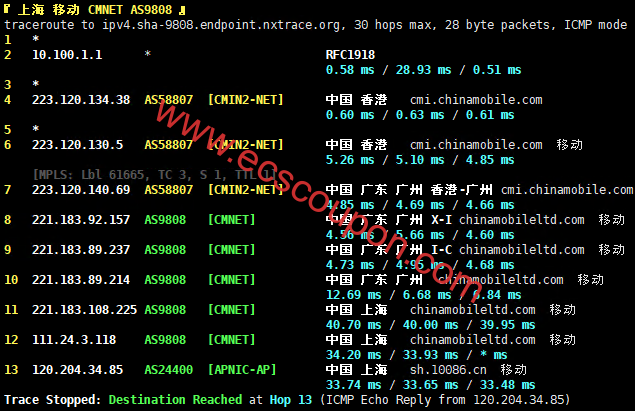This screenshot has width=635, height=411.
Task: Select the RFC1918 label
Action: [x=350, y=55]
